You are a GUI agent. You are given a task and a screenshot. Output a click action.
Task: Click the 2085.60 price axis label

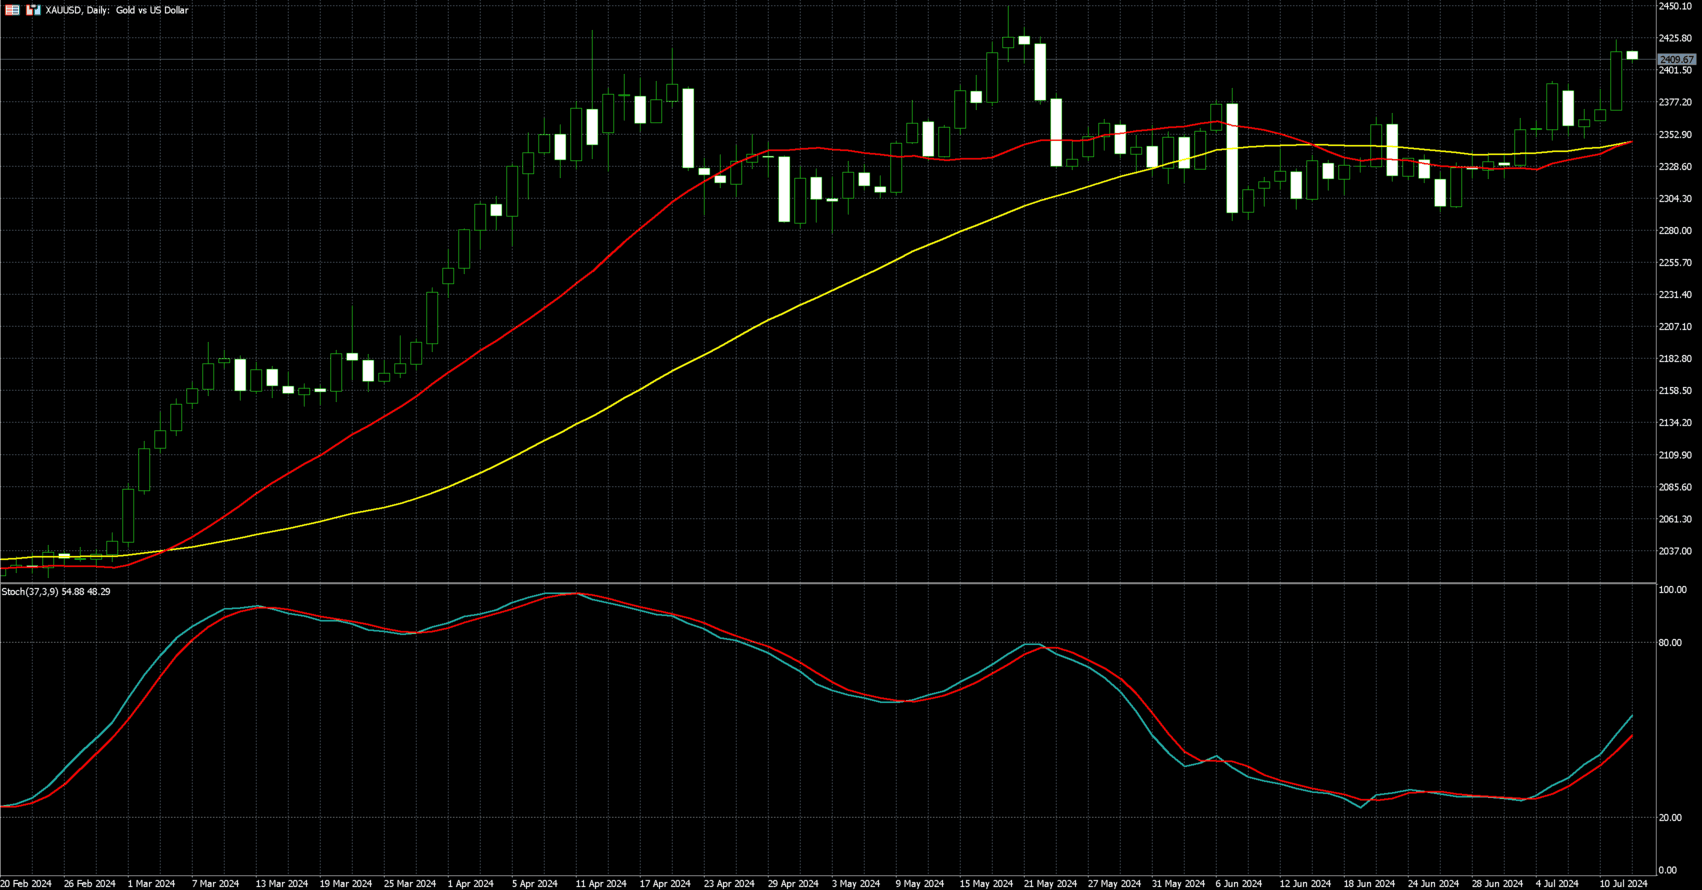click(1675, 488)
